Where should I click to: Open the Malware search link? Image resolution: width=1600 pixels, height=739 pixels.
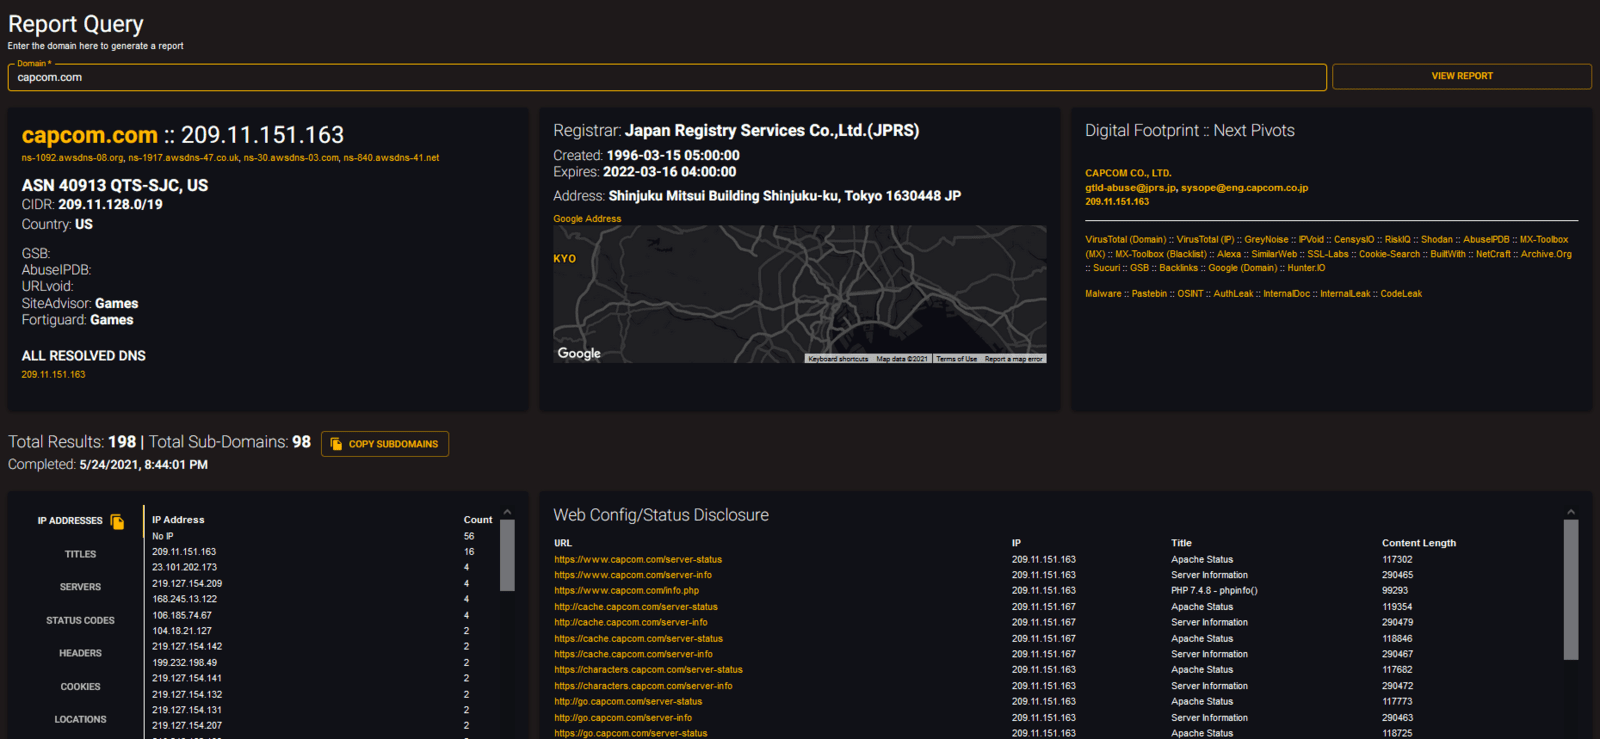(1103, 294)
